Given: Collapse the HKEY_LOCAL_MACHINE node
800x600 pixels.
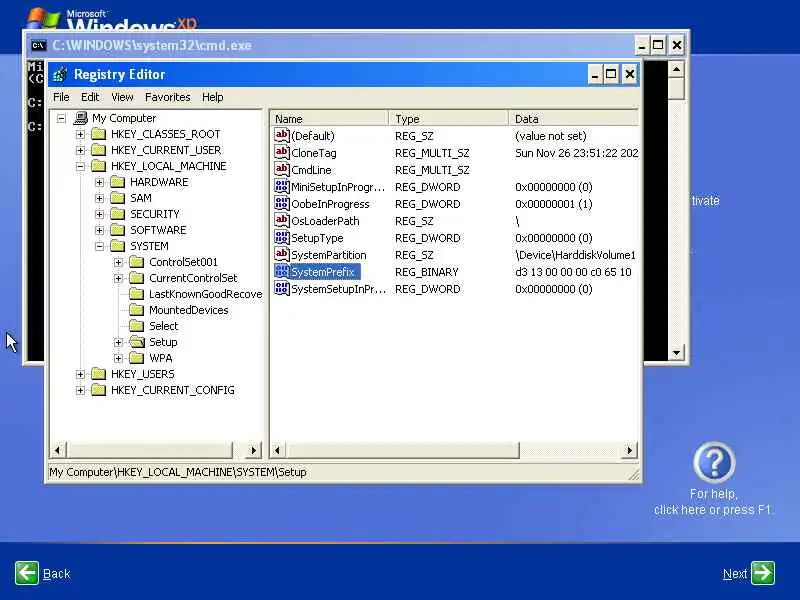Looking at the screenshot, I should 80,166.
